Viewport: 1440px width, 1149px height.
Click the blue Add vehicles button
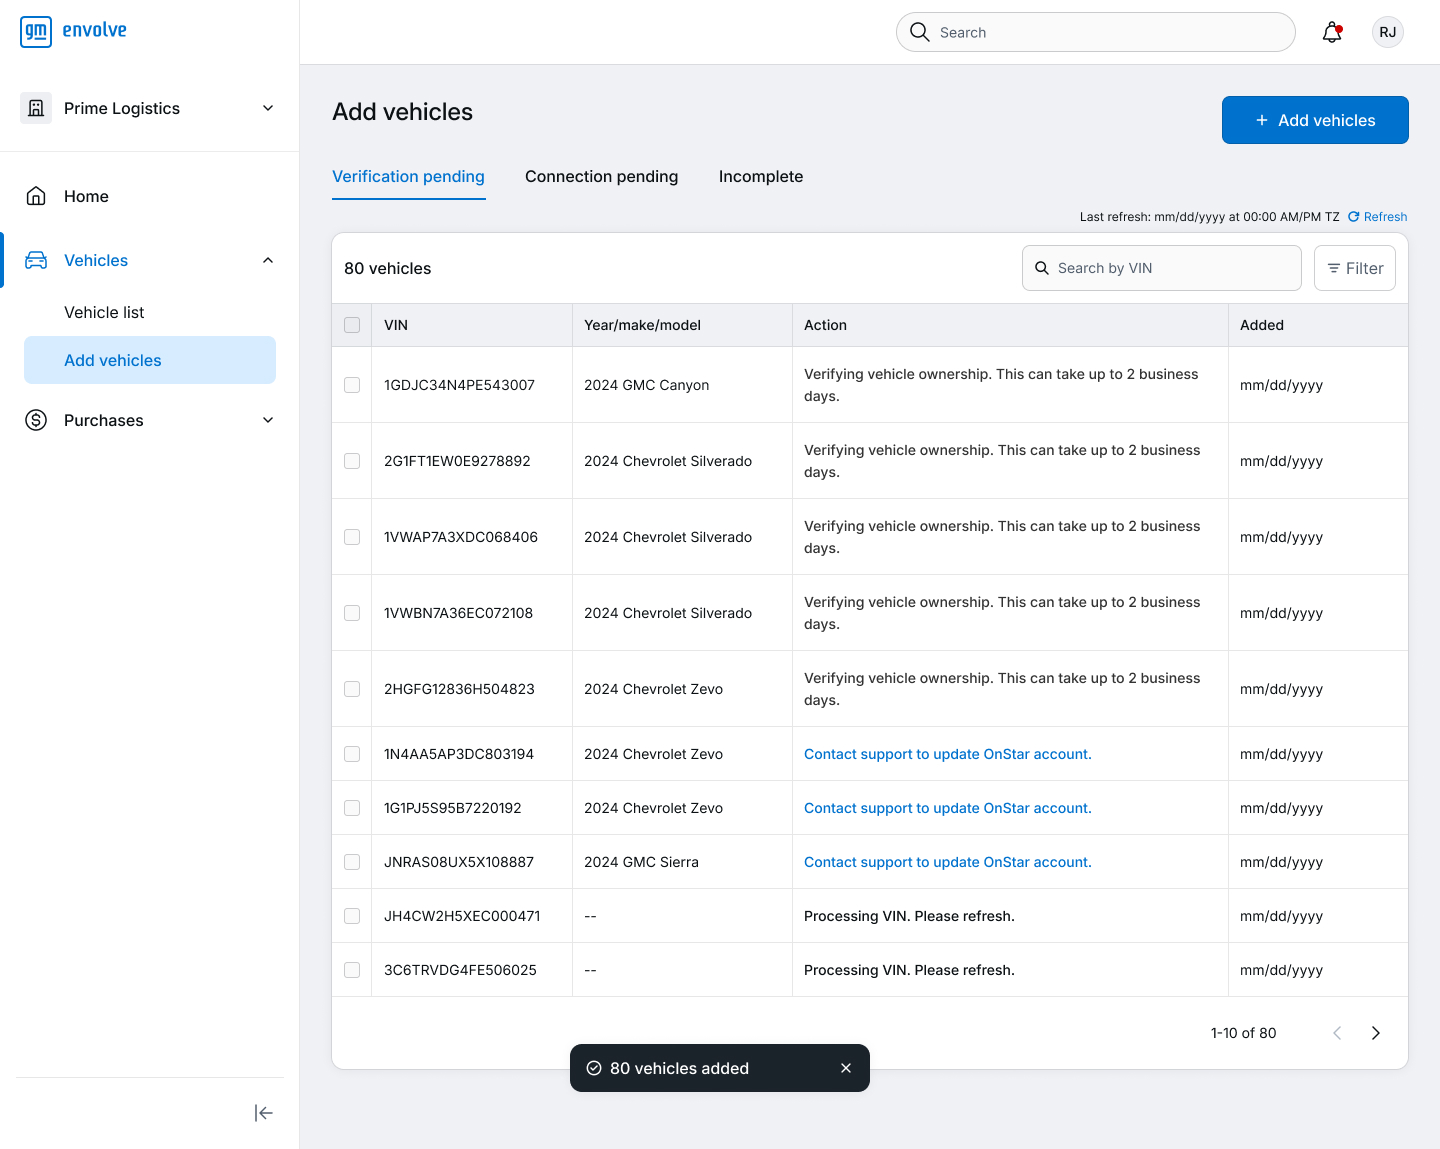tap(1315, 120)
